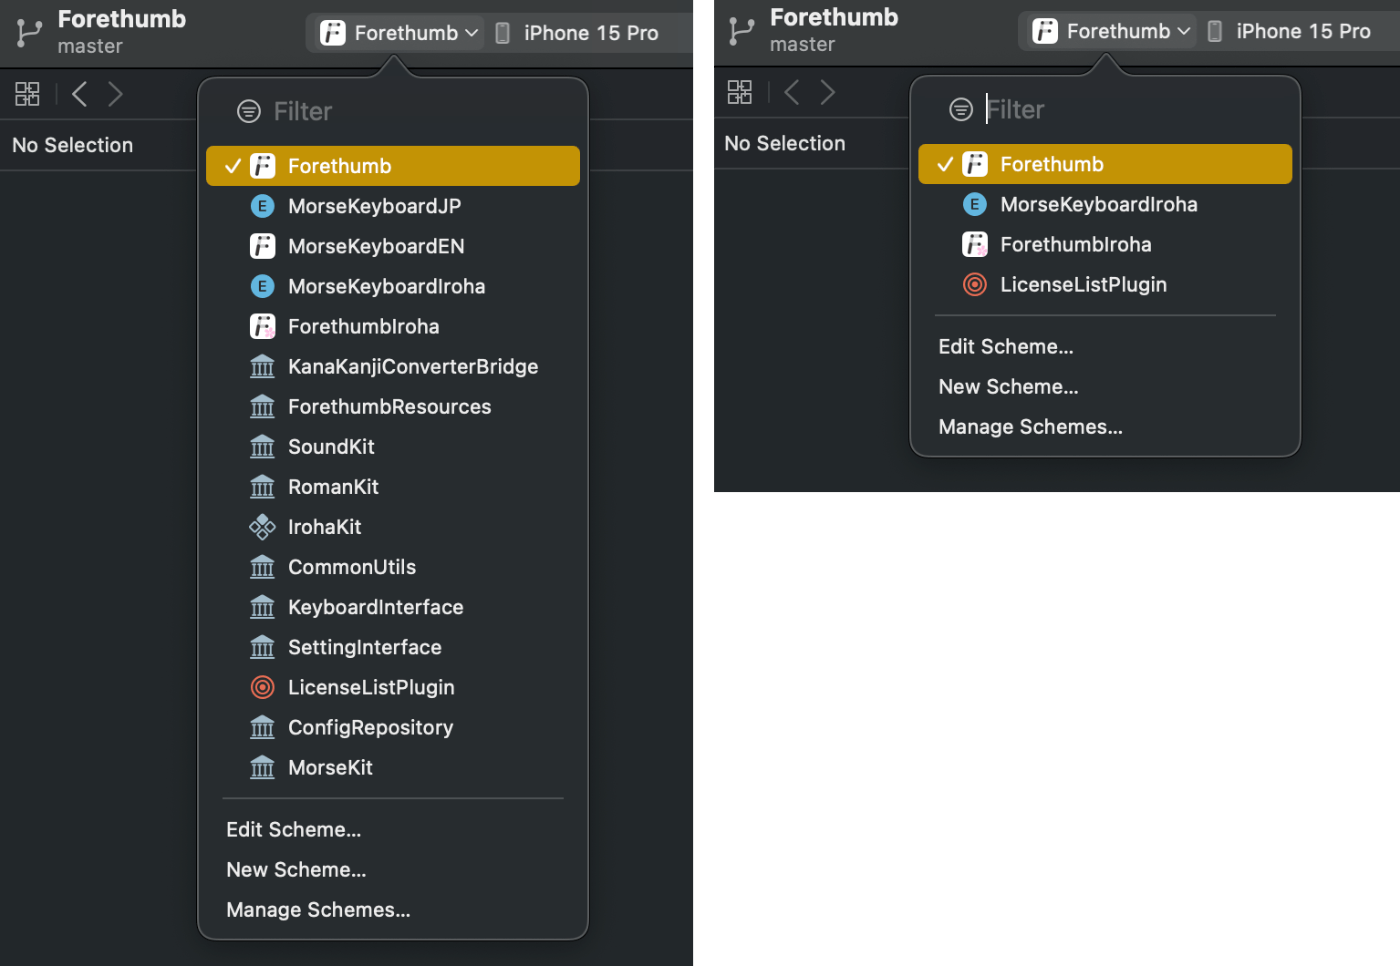Select ConfigRepository scheme
The width and height of the screenshot is (1400, 966).
click(x=393, y=727)
